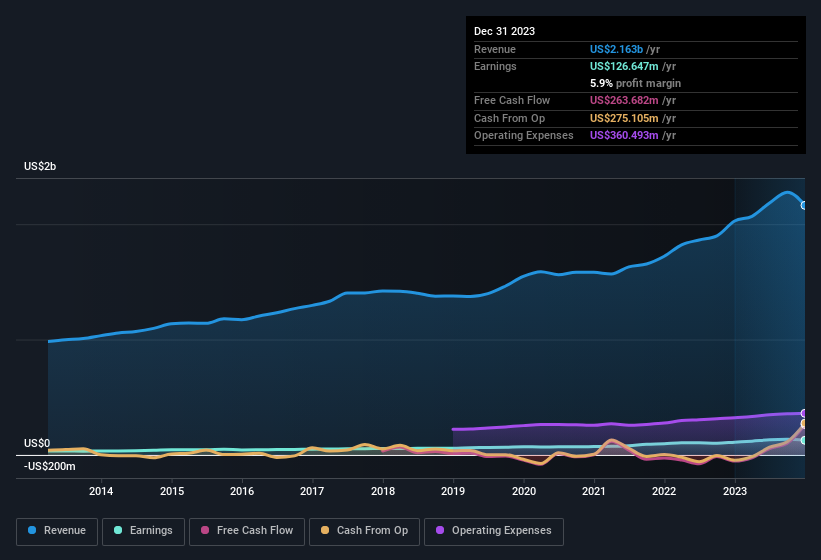Click the purple Operating Expenses legend dot
The image size is (821, 560).
[x=441, y=531]
